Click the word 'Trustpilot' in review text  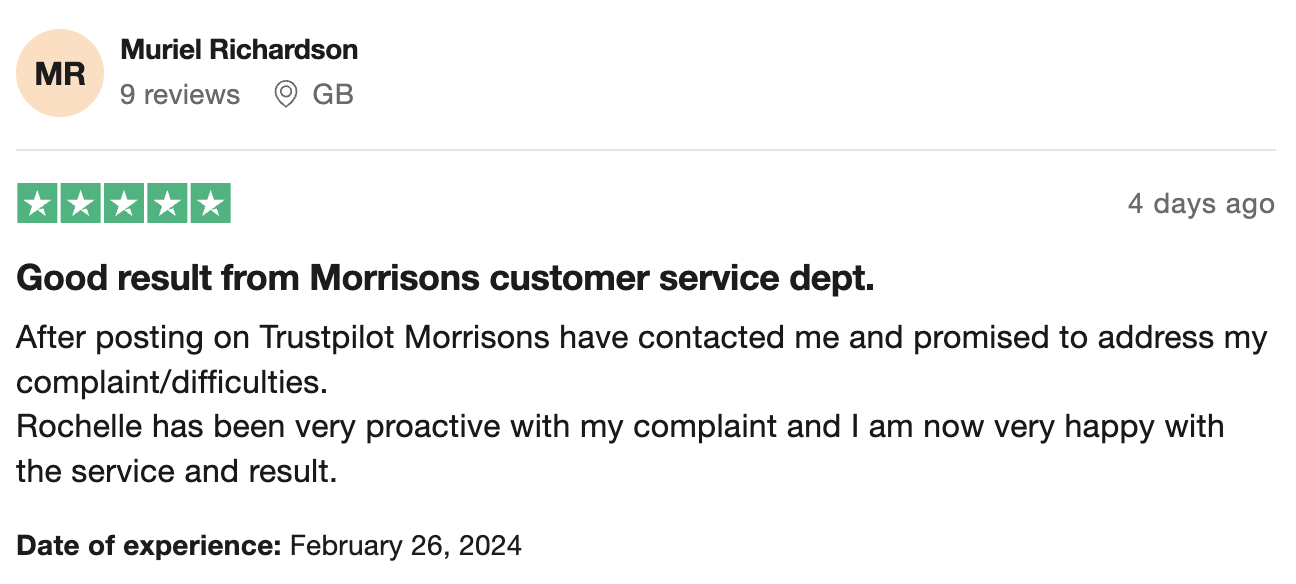(328, 338)
